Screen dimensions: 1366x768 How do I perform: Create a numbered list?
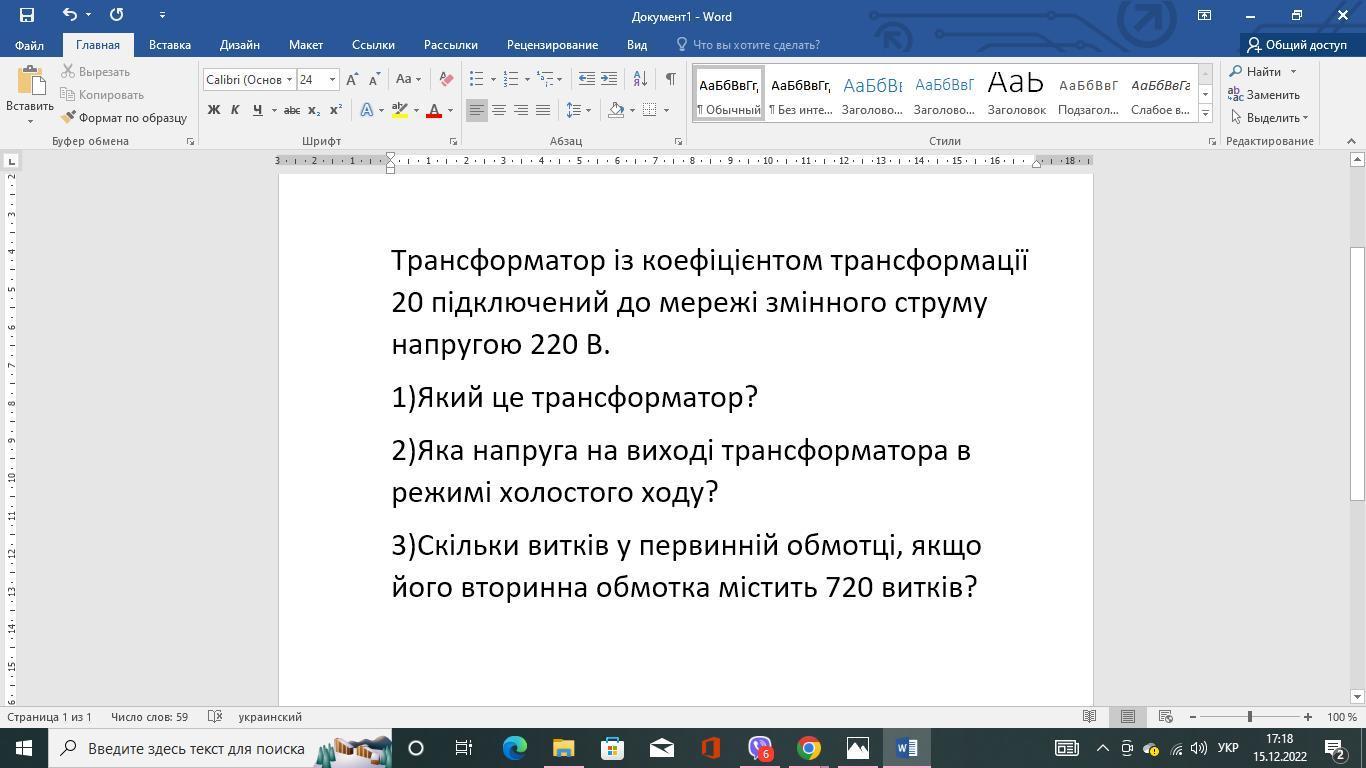511,79
